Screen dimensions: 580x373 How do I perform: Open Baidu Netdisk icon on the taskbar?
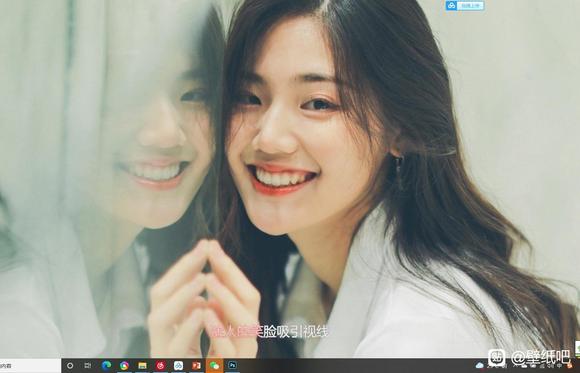click(x=179, y=366)
